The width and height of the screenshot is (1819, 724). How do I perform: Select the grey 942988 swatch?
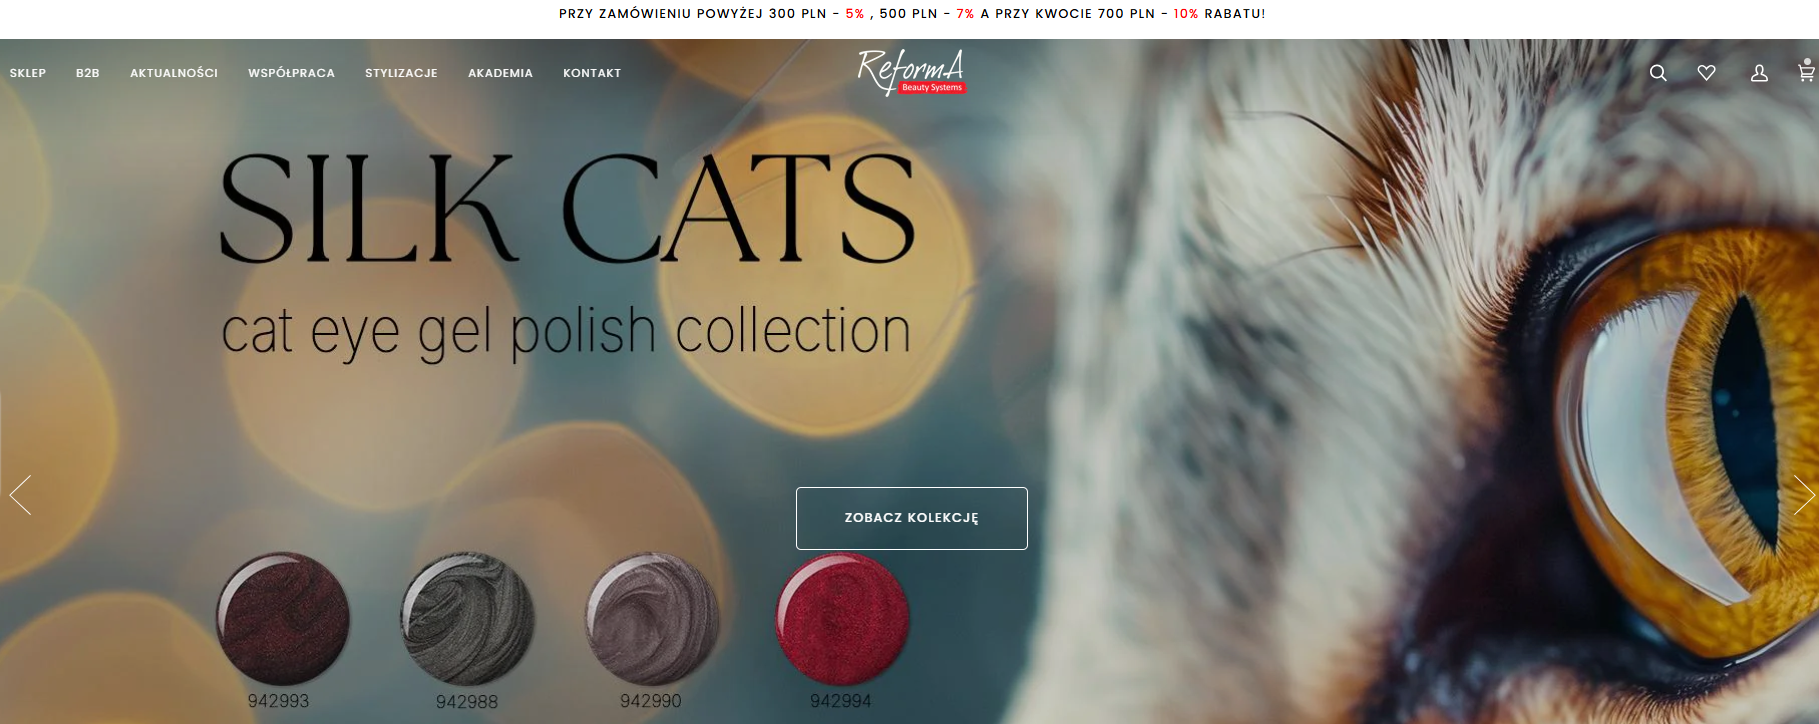(x=467, y=618)
